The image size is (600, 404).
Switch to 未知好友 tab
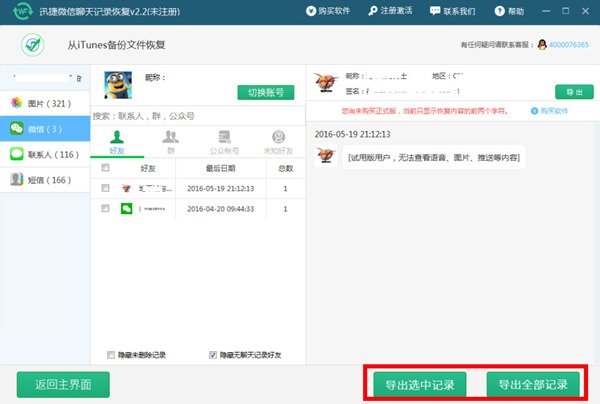pyautogui.click(x=278, y=143)
